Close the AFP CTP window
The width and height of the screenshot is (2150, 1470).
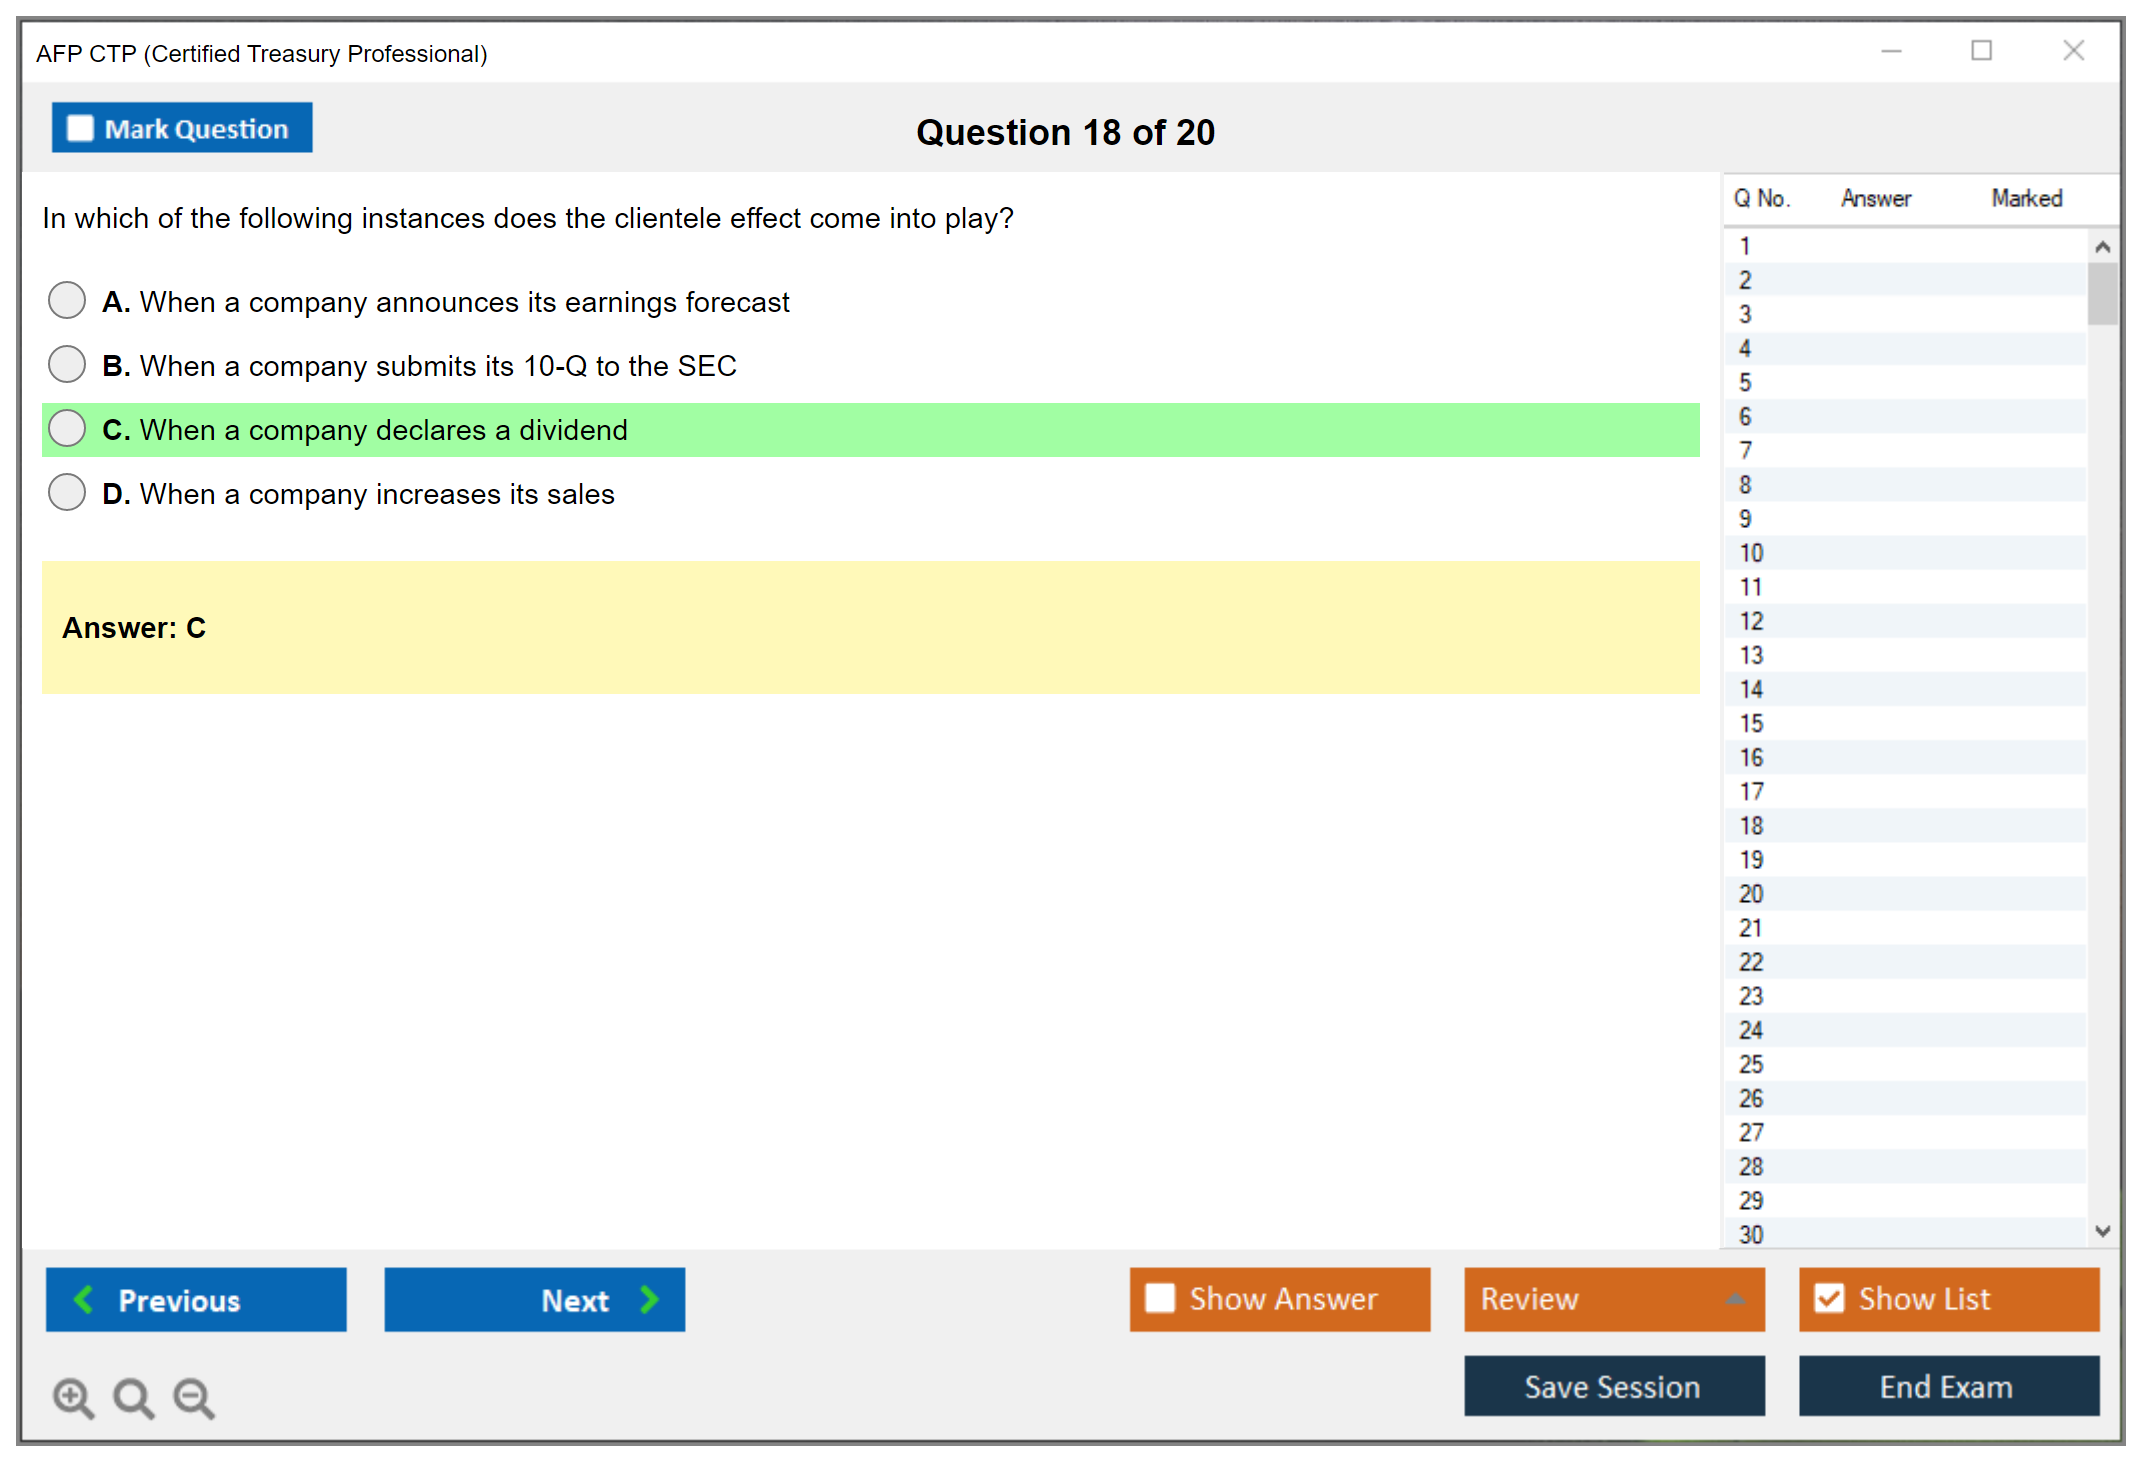point(2073,51)
